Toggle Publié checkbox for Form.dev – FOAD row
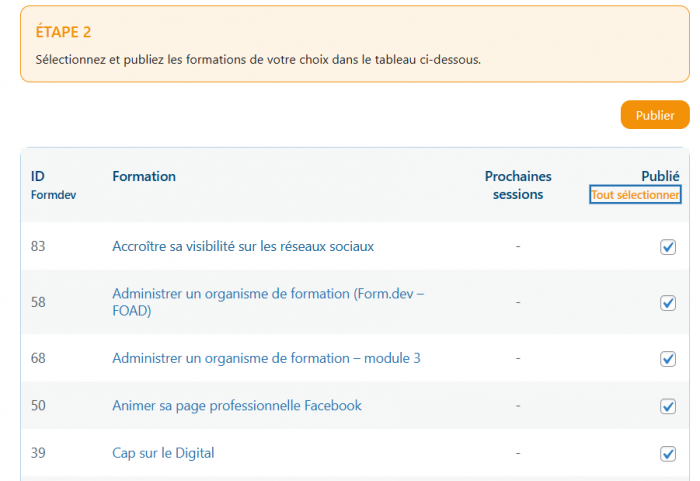The height and width of the screenshot is (481, 700). point(668,303)
